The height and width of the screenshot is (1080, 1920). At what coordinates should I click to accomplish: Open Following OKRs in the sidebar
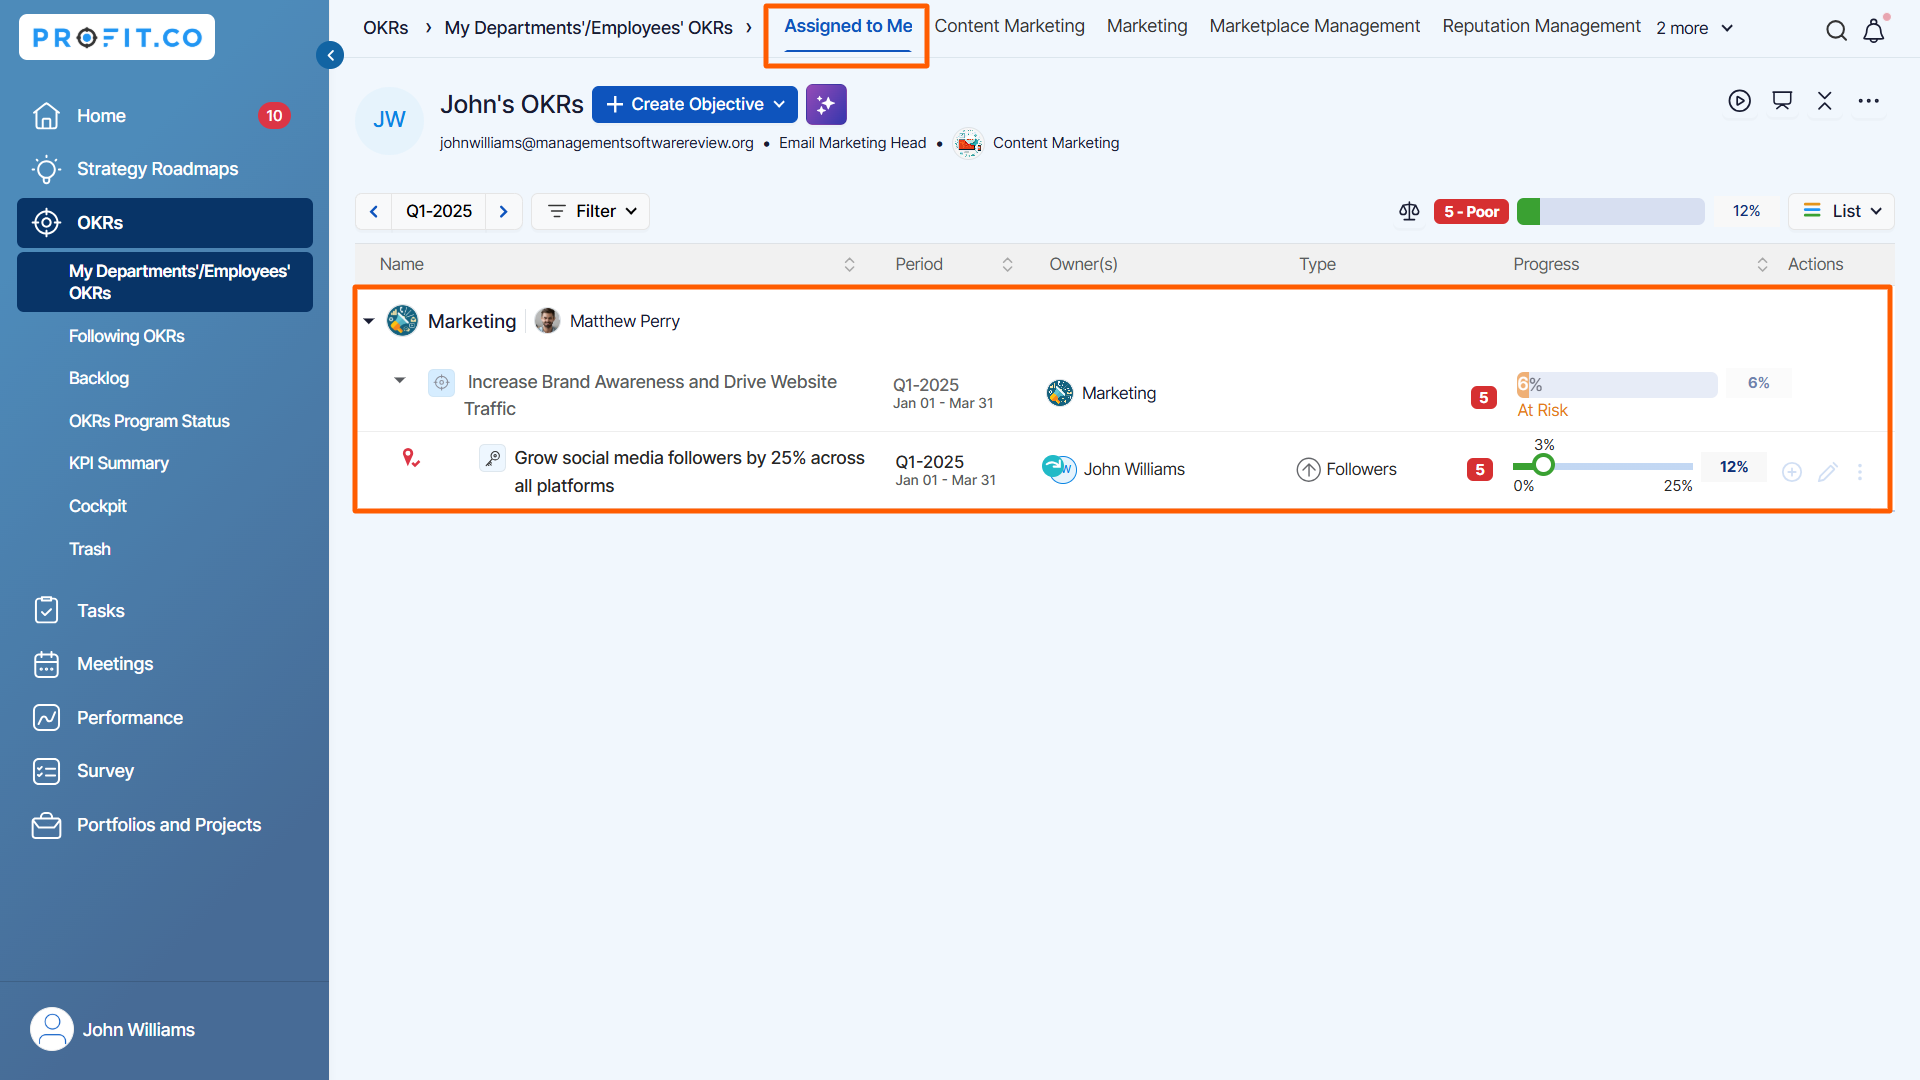click(127, 336)
